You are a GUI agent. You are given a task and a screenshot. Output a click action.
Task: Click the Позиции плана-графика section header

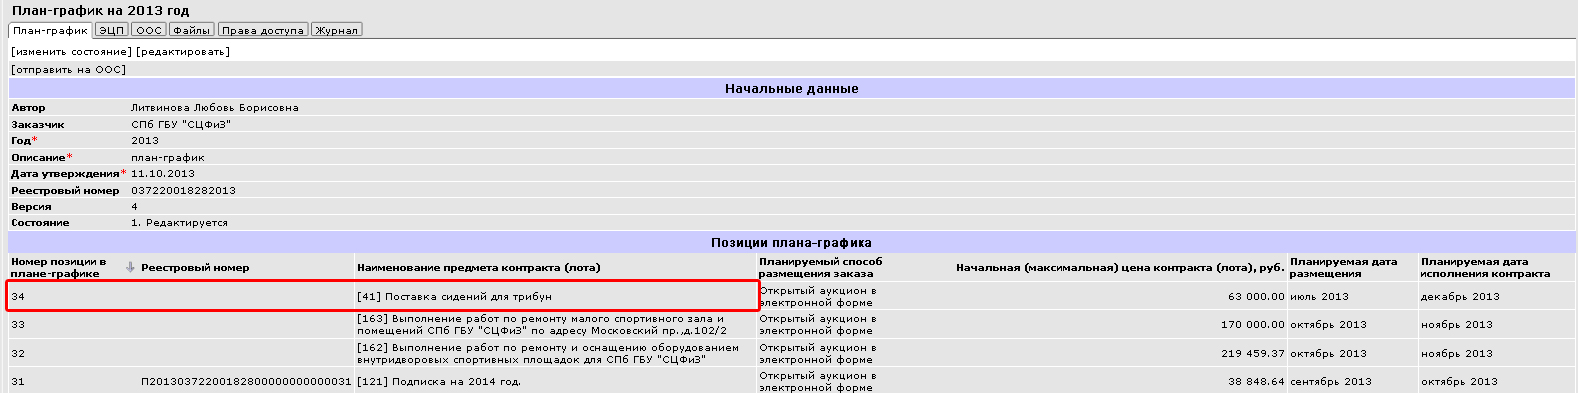[791, 242]
